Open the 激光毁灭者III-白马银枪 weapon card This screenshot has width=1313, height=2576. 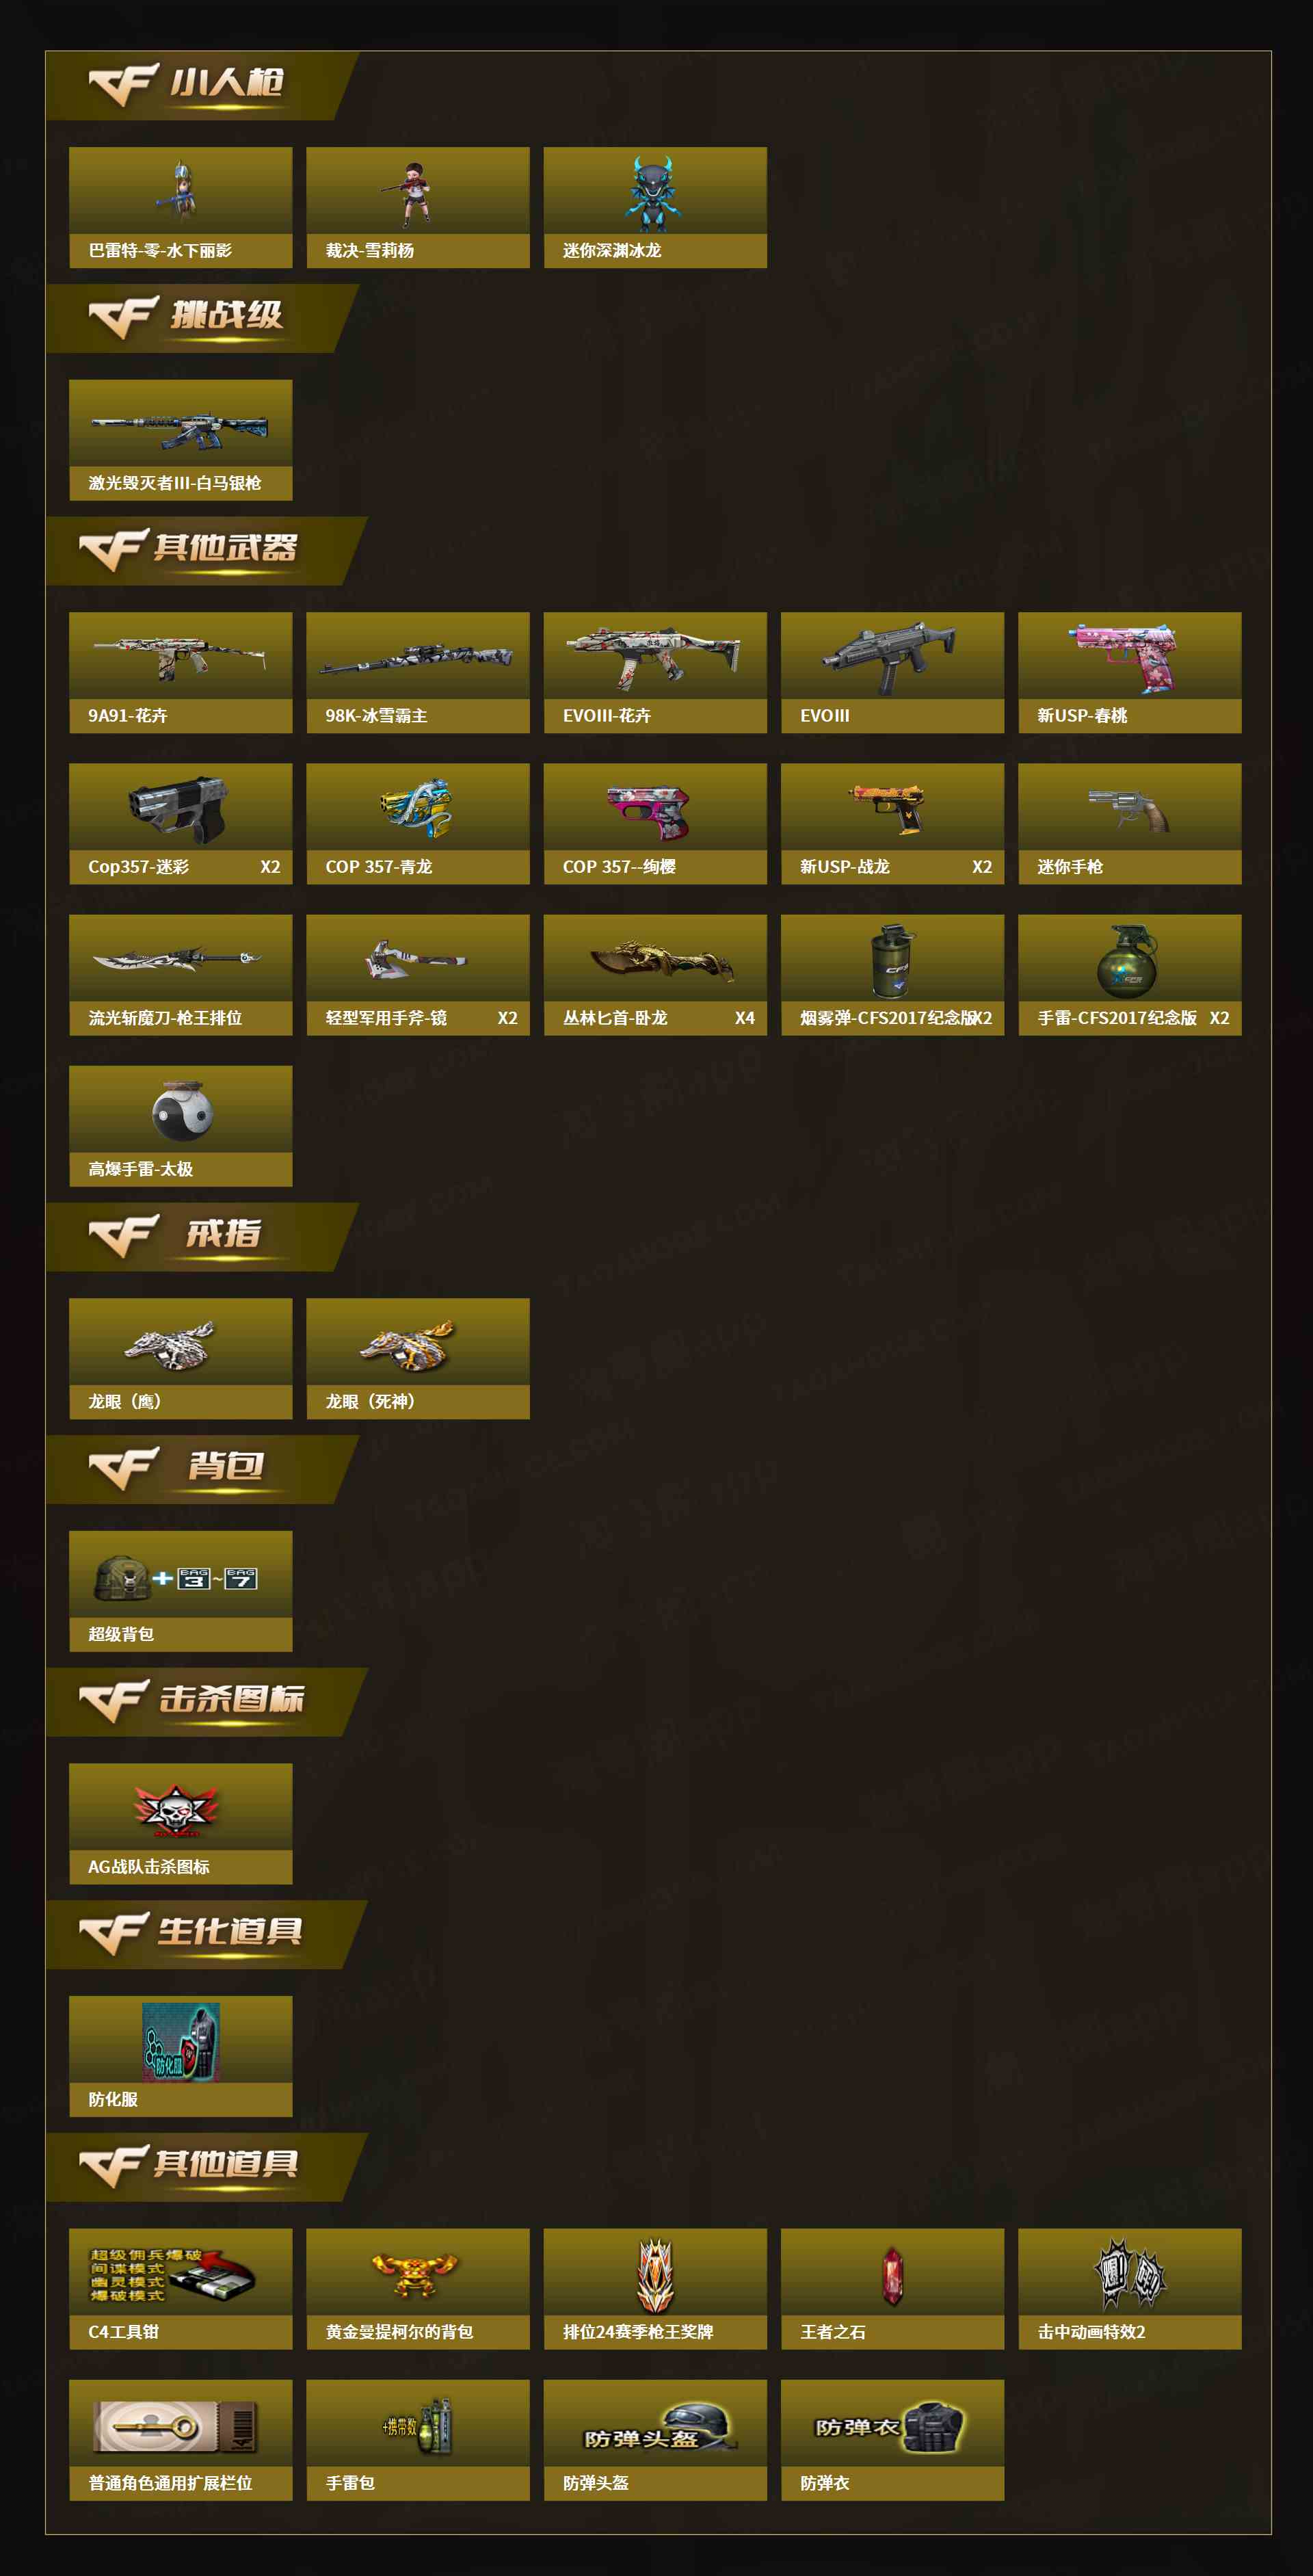coord(181,440)
